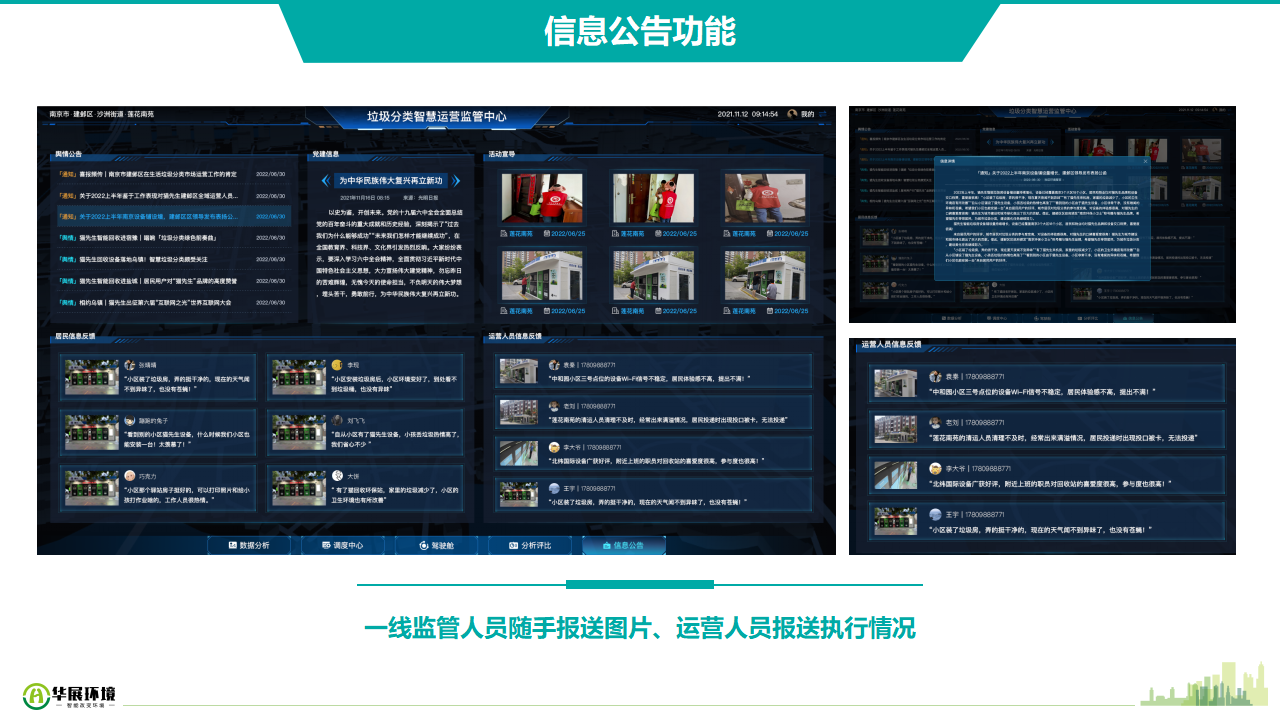Click the right chevron beside the party news headline
This screenshot has height=720, width=1280.
coord(456,181)
